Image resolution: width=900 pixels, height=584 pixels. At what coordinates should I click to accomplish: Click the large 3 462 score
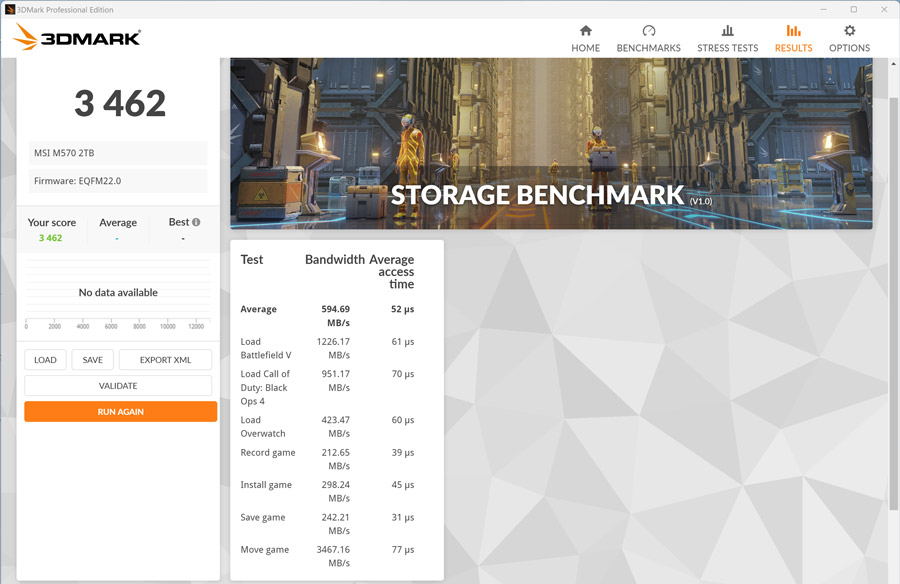click(x=120, y=103)
